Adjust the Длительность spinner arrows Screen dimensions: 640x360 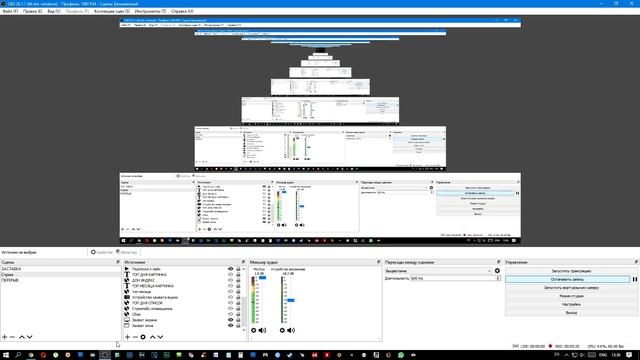click(x=498, y=278)
